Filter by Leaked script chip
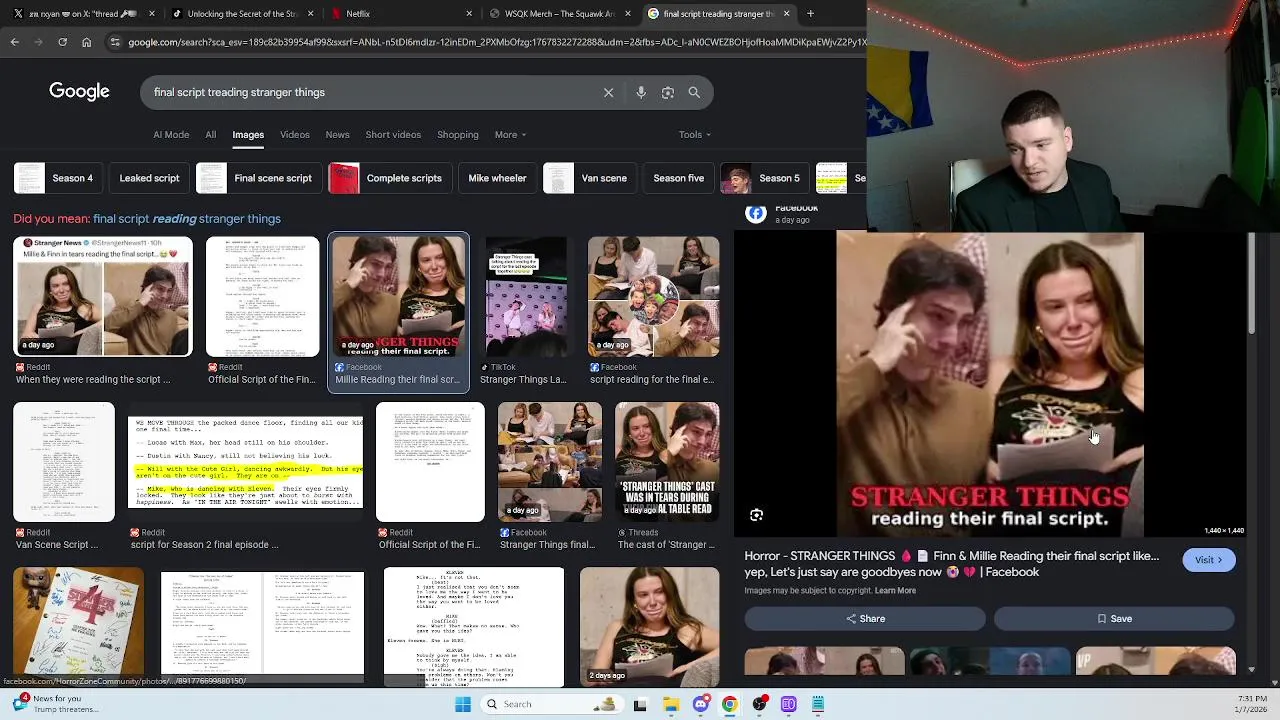Image resolution: width=1280 pixels, height=720 pixels. (149, 178)
